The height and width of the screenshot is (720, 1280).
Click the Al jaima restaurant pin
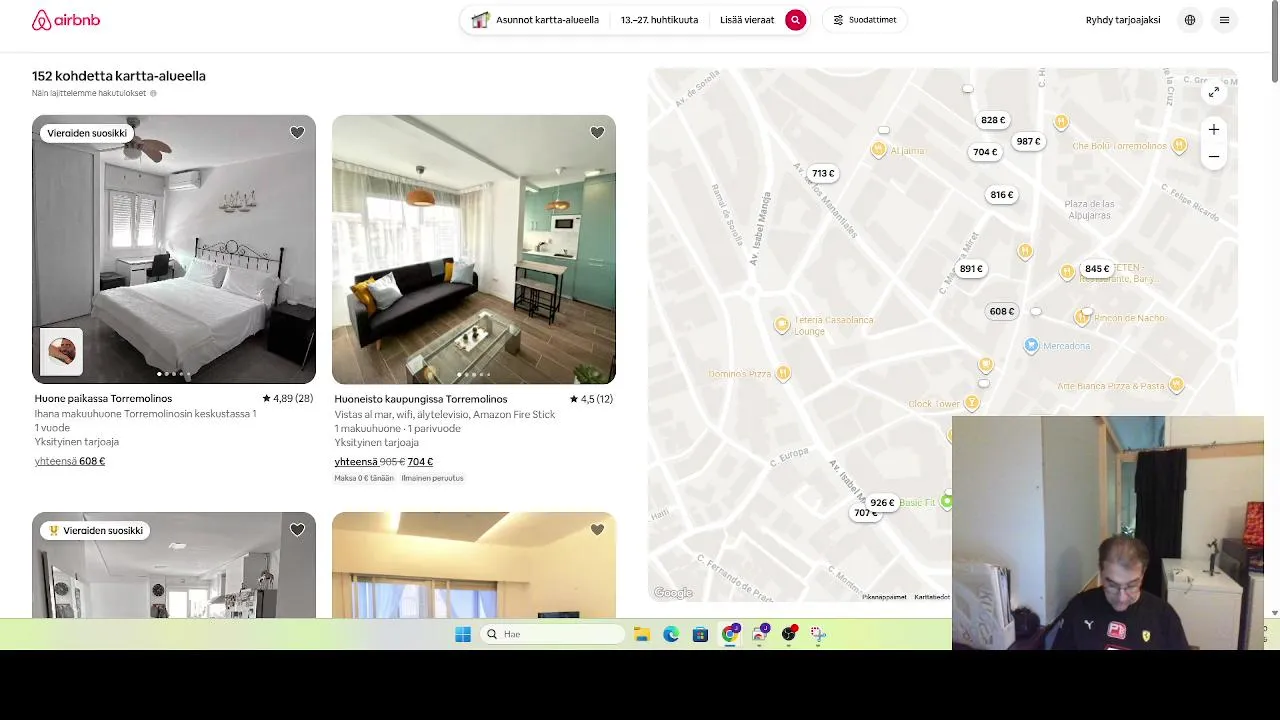point(878,150)
